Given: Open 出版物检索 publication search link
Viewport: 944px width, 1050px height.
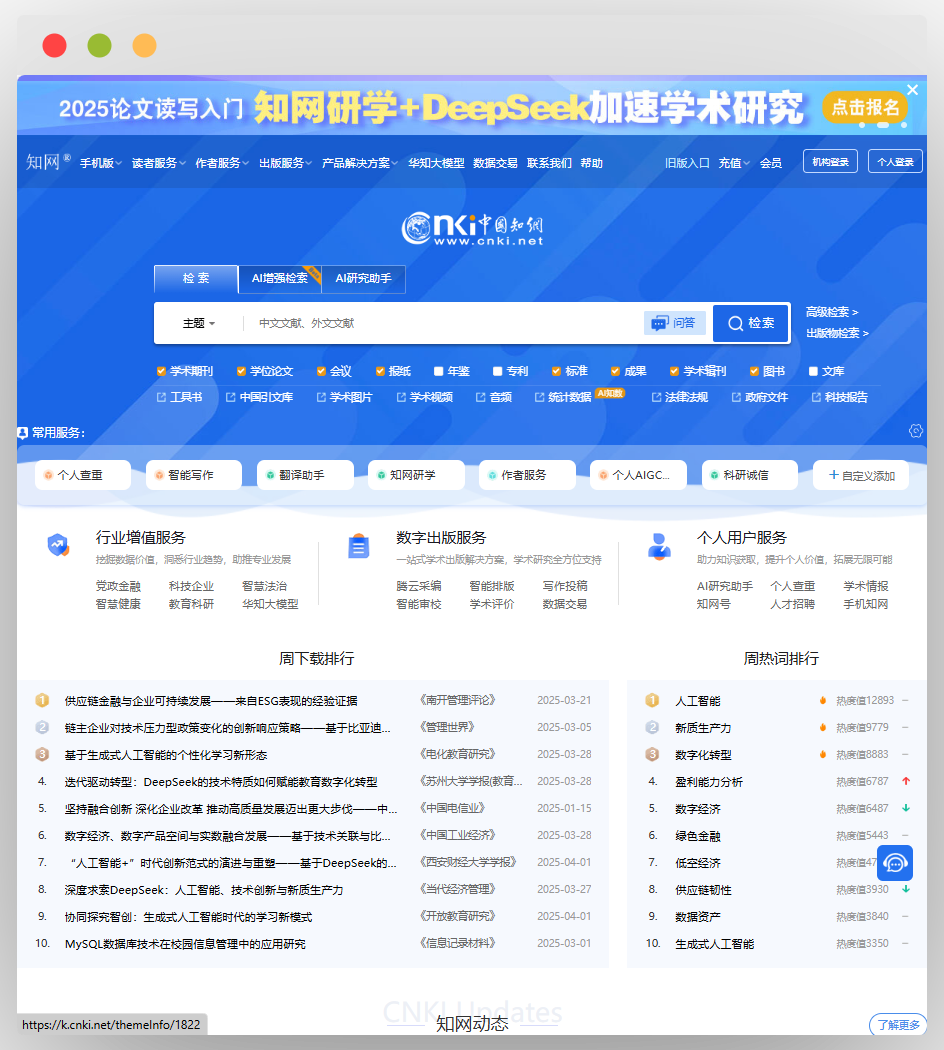Looking at the screenshot, I should click(x=837, y=333).
